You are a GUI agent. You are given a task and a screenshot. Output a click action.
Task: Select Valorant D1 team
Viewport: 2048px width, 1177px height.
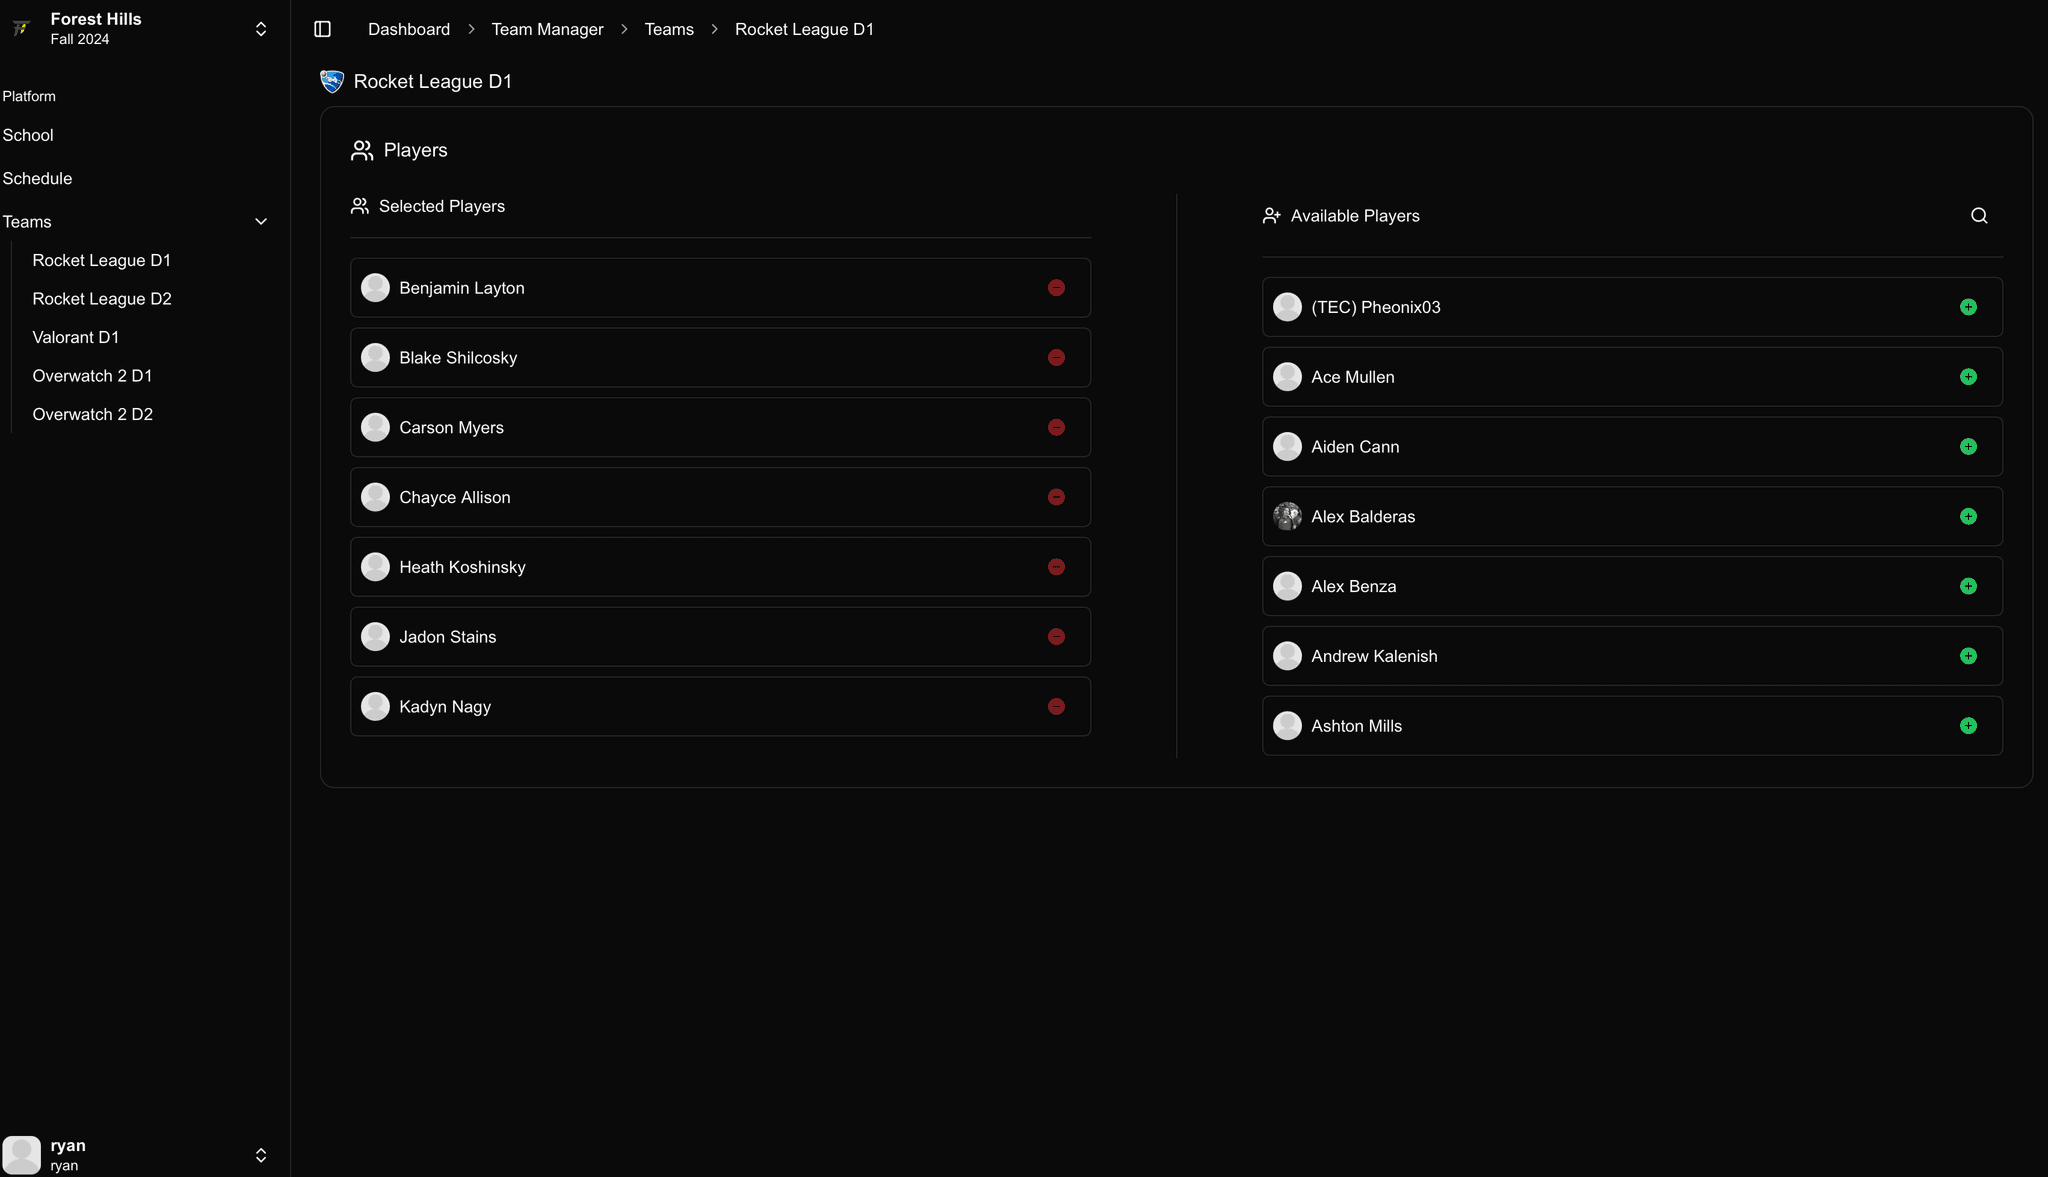coord(76,337)
